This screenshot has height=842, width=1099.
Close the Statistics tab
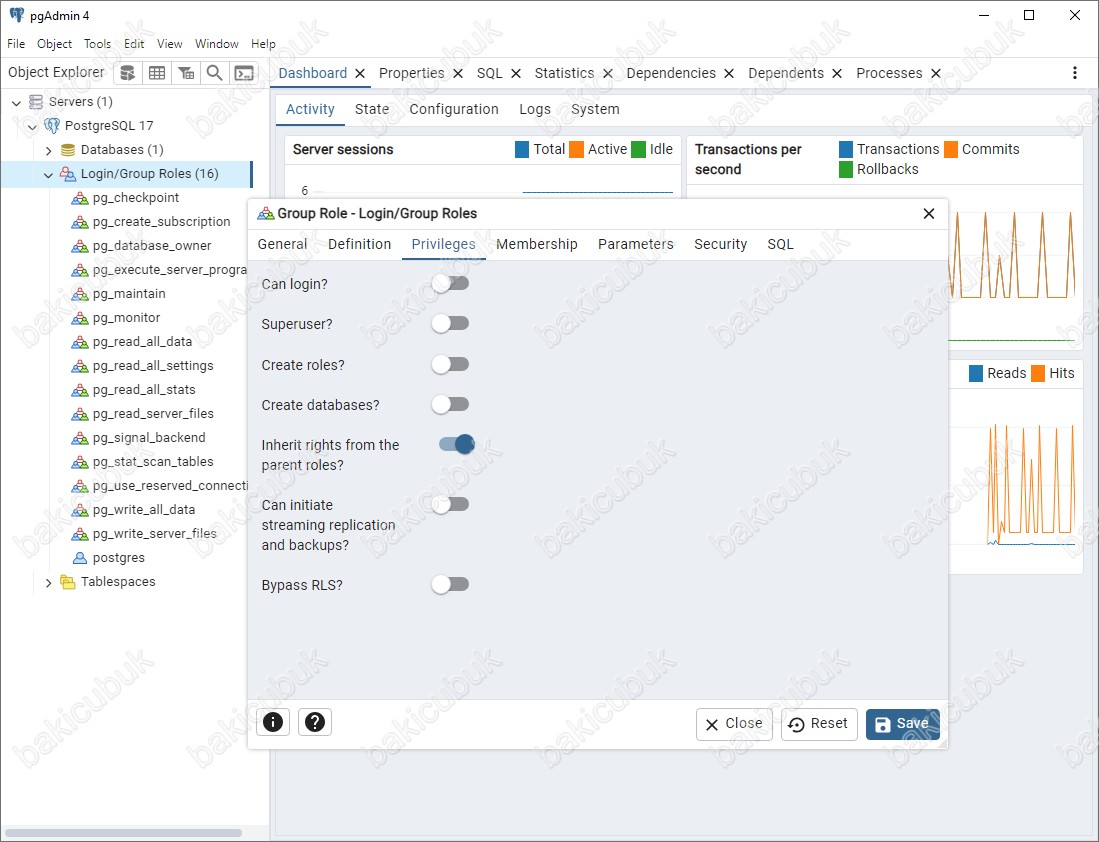click(608, 74)
